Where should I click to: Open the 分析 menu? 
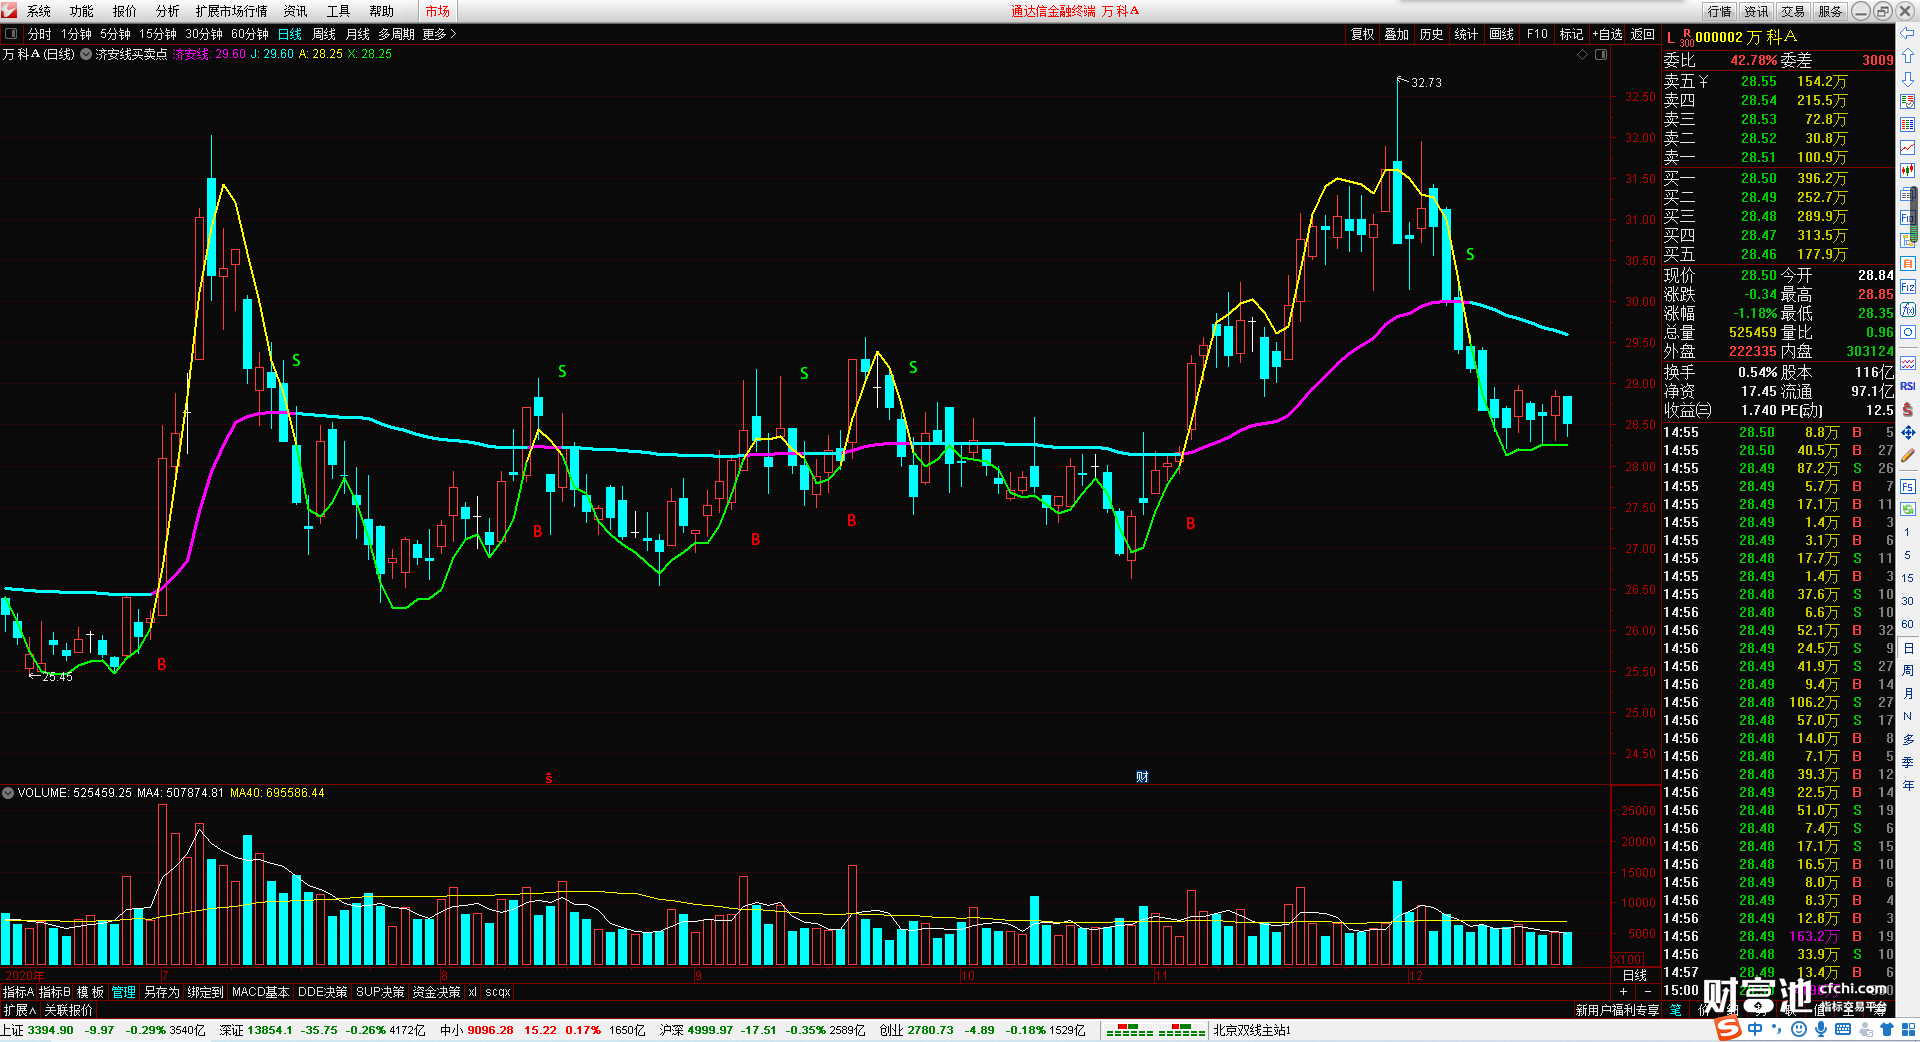click(168, 11)
